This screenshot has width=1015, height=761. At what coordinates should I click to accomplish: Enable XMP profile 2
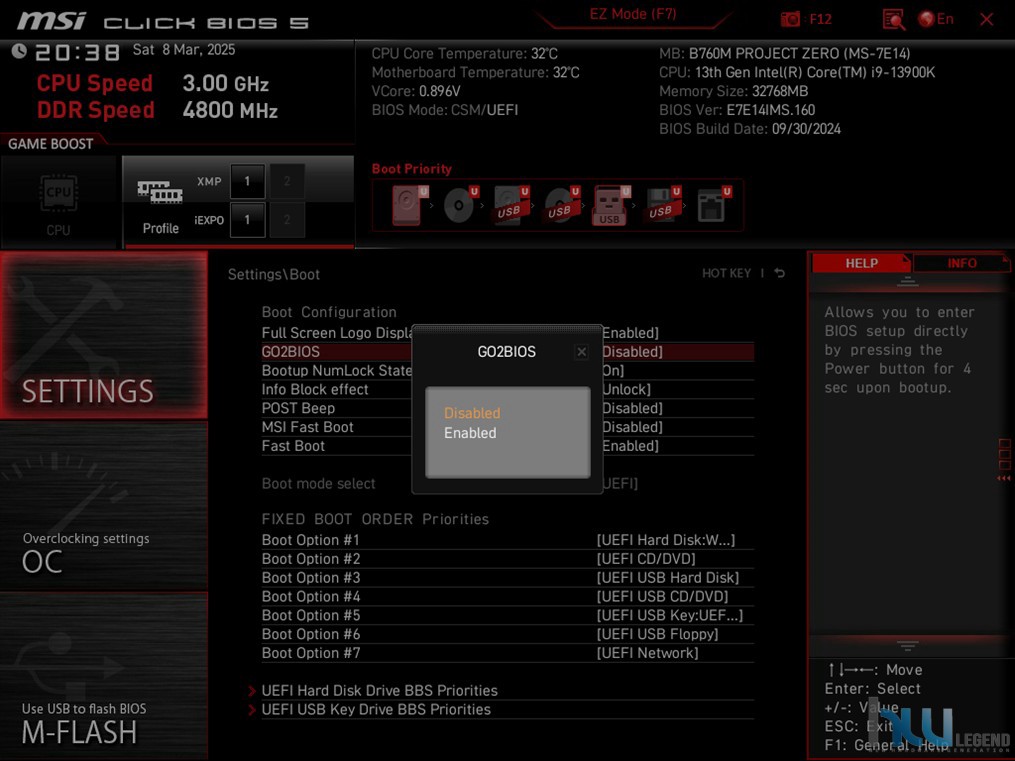[x=287, y=181]
